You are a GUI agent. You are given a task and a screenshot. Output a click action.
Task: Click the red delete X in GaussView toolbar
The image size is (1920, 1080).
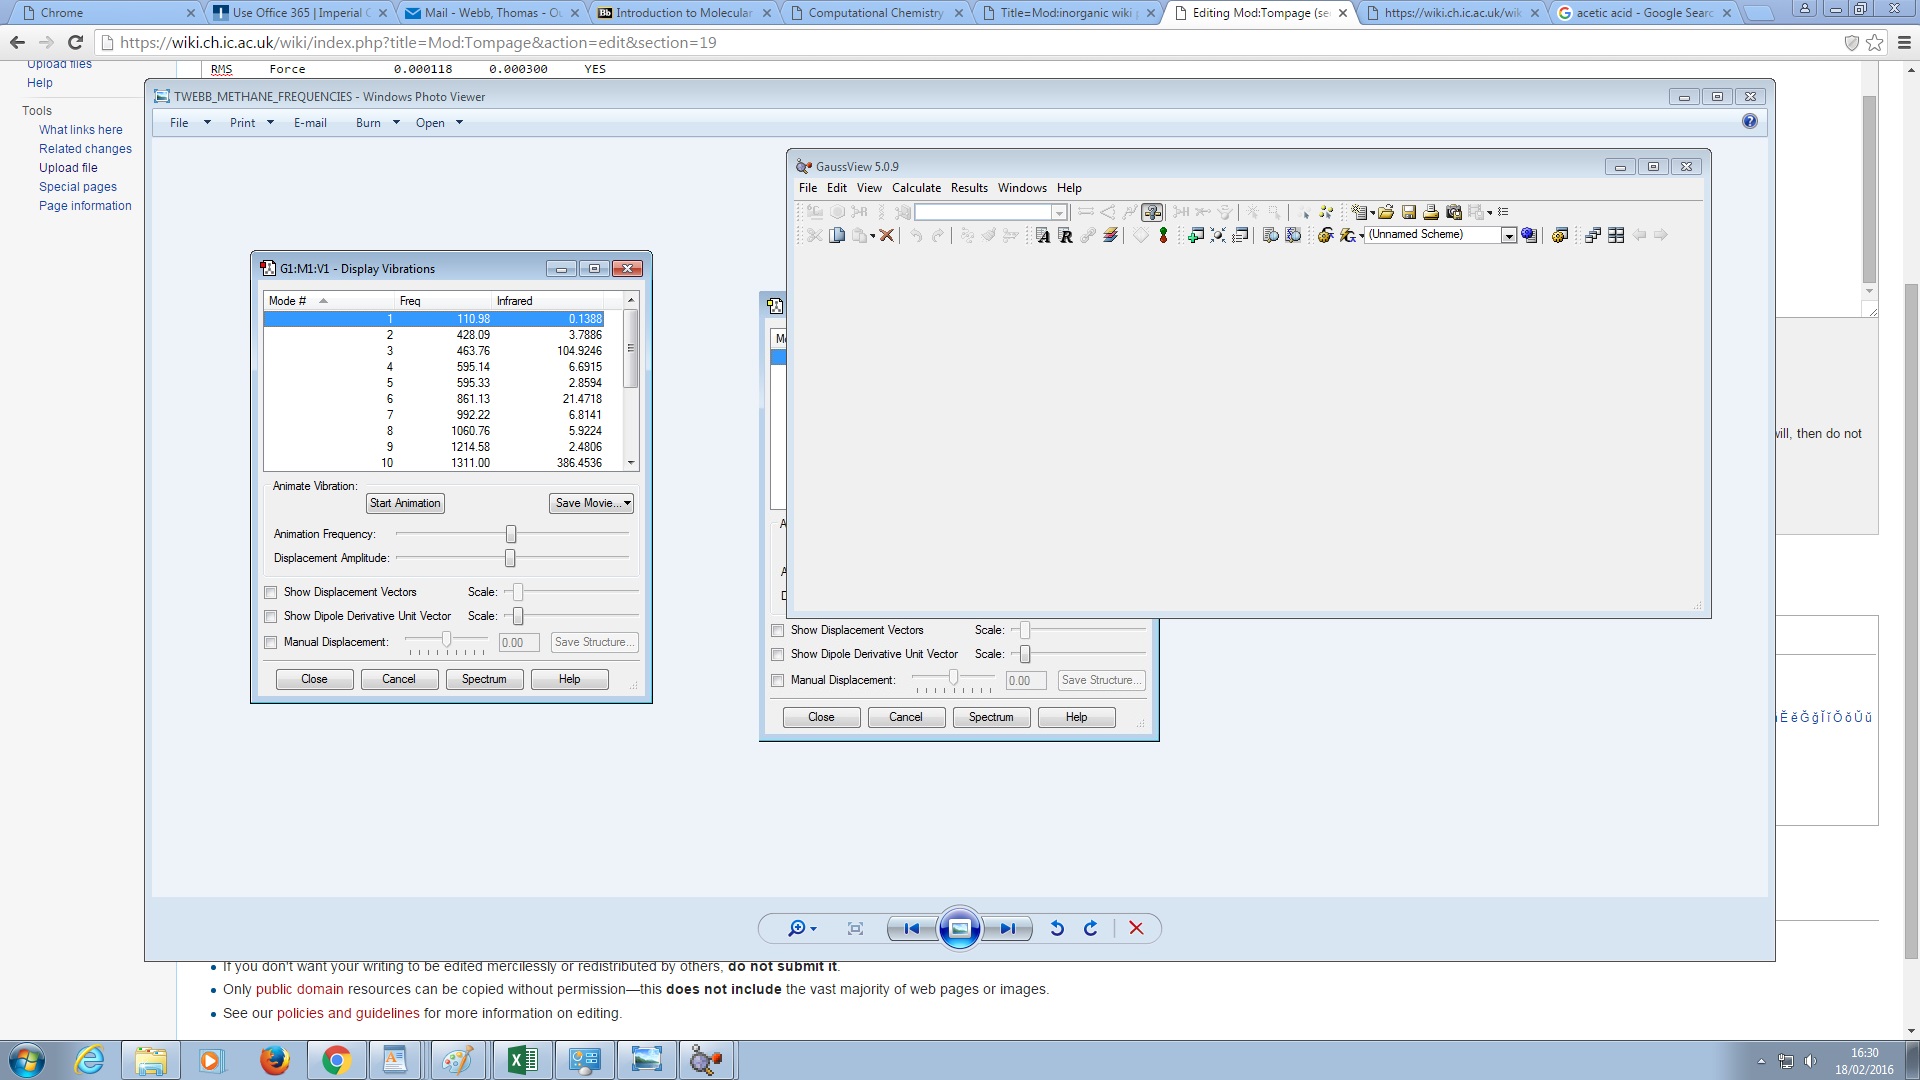886,235
